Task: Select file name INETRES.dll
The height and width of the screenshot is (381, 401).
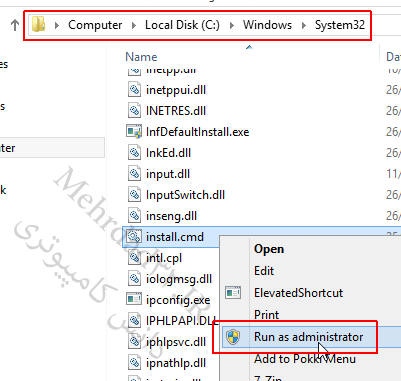Action: (176, 111)
